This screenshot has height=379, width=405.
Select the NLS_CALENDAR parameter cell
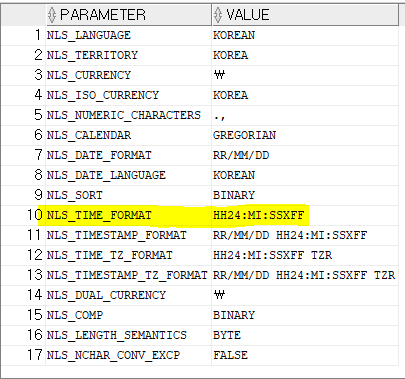click(129, 135)
